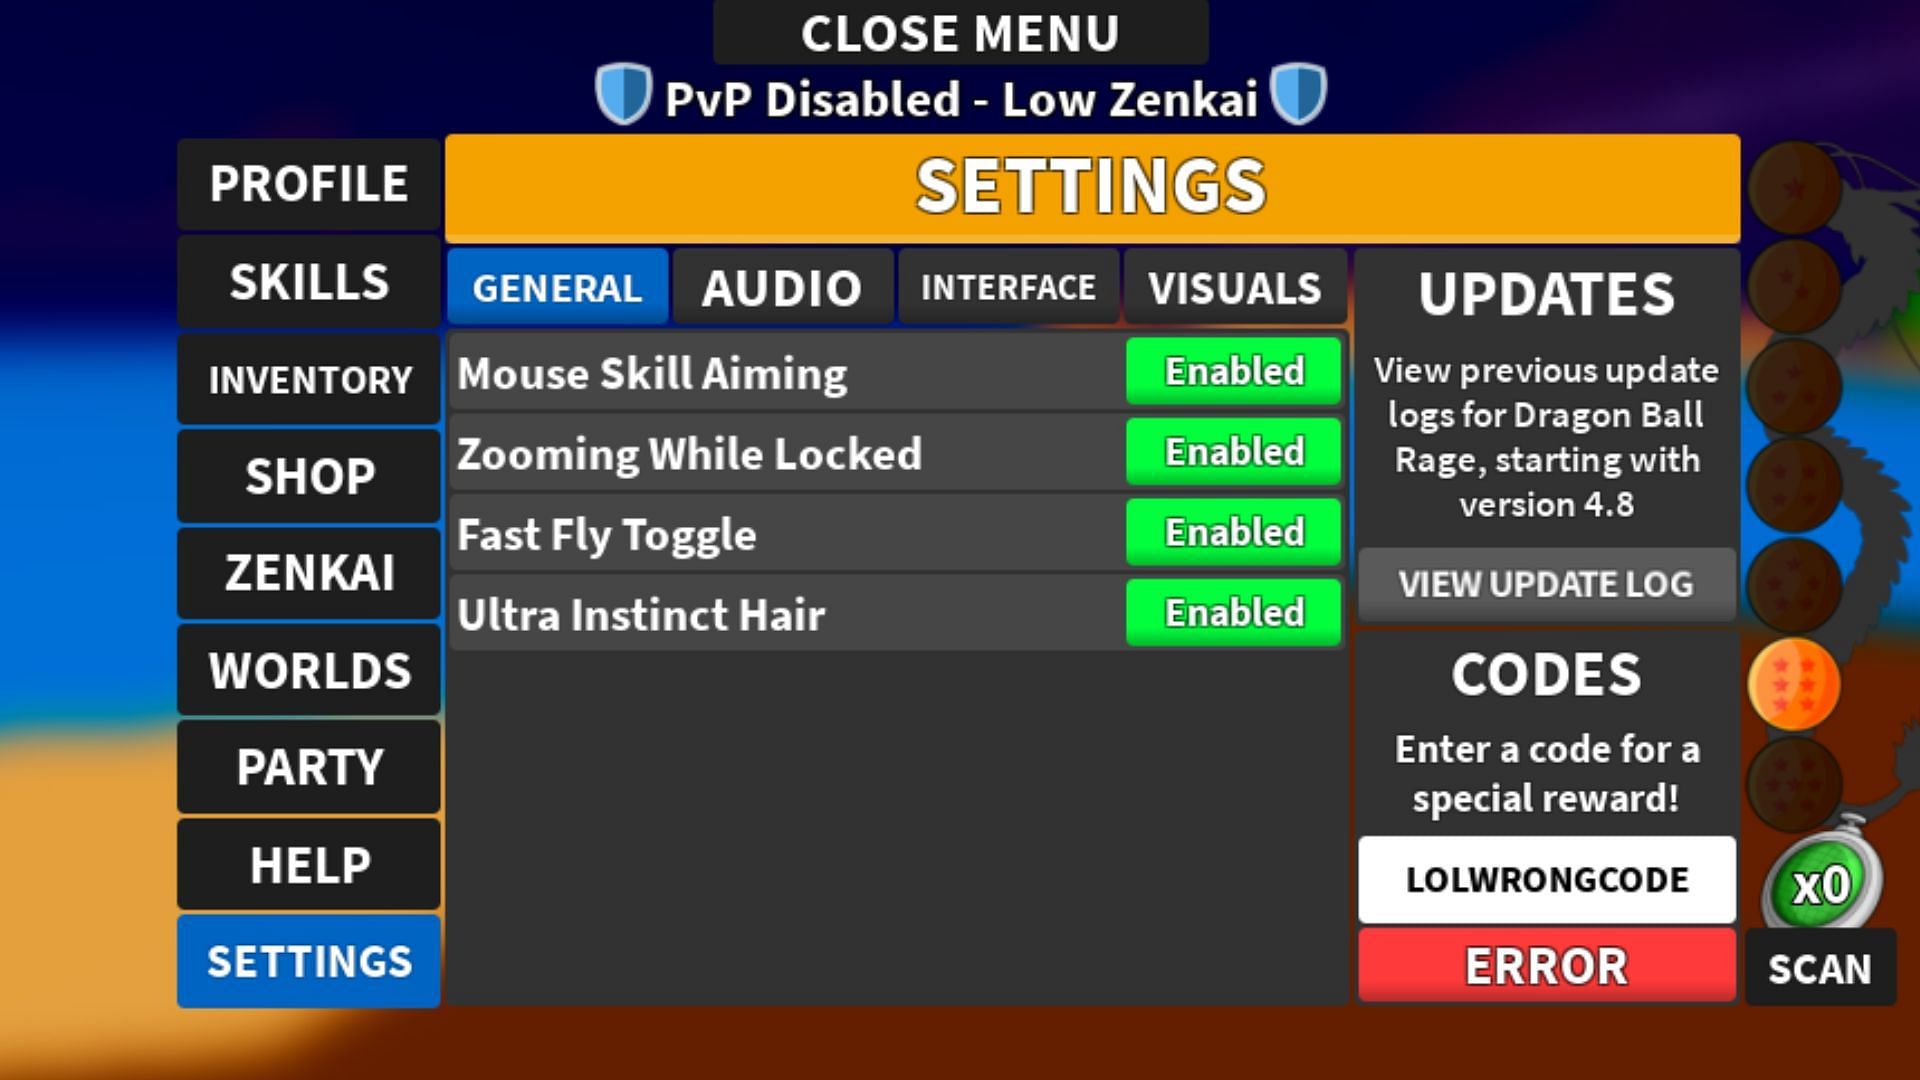Click the PROFILE menu icon

[x=310, y=183]
